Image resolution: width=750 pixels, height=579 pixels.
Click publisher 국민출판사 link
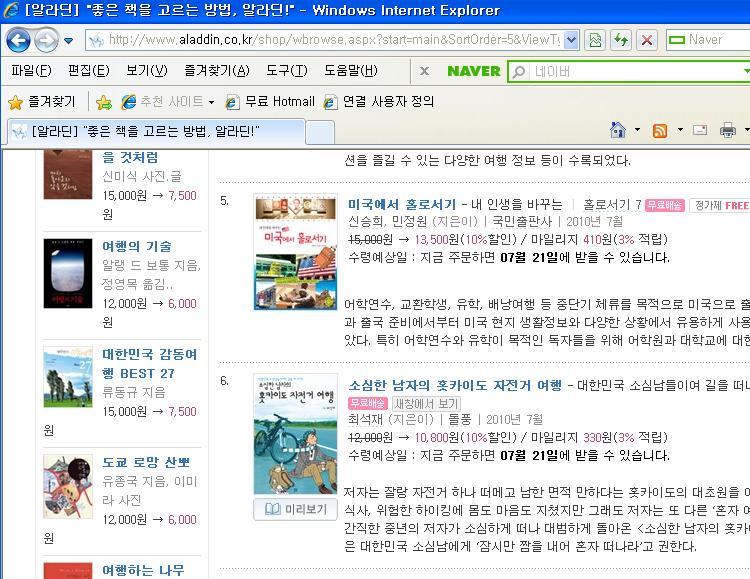point(521,222)
